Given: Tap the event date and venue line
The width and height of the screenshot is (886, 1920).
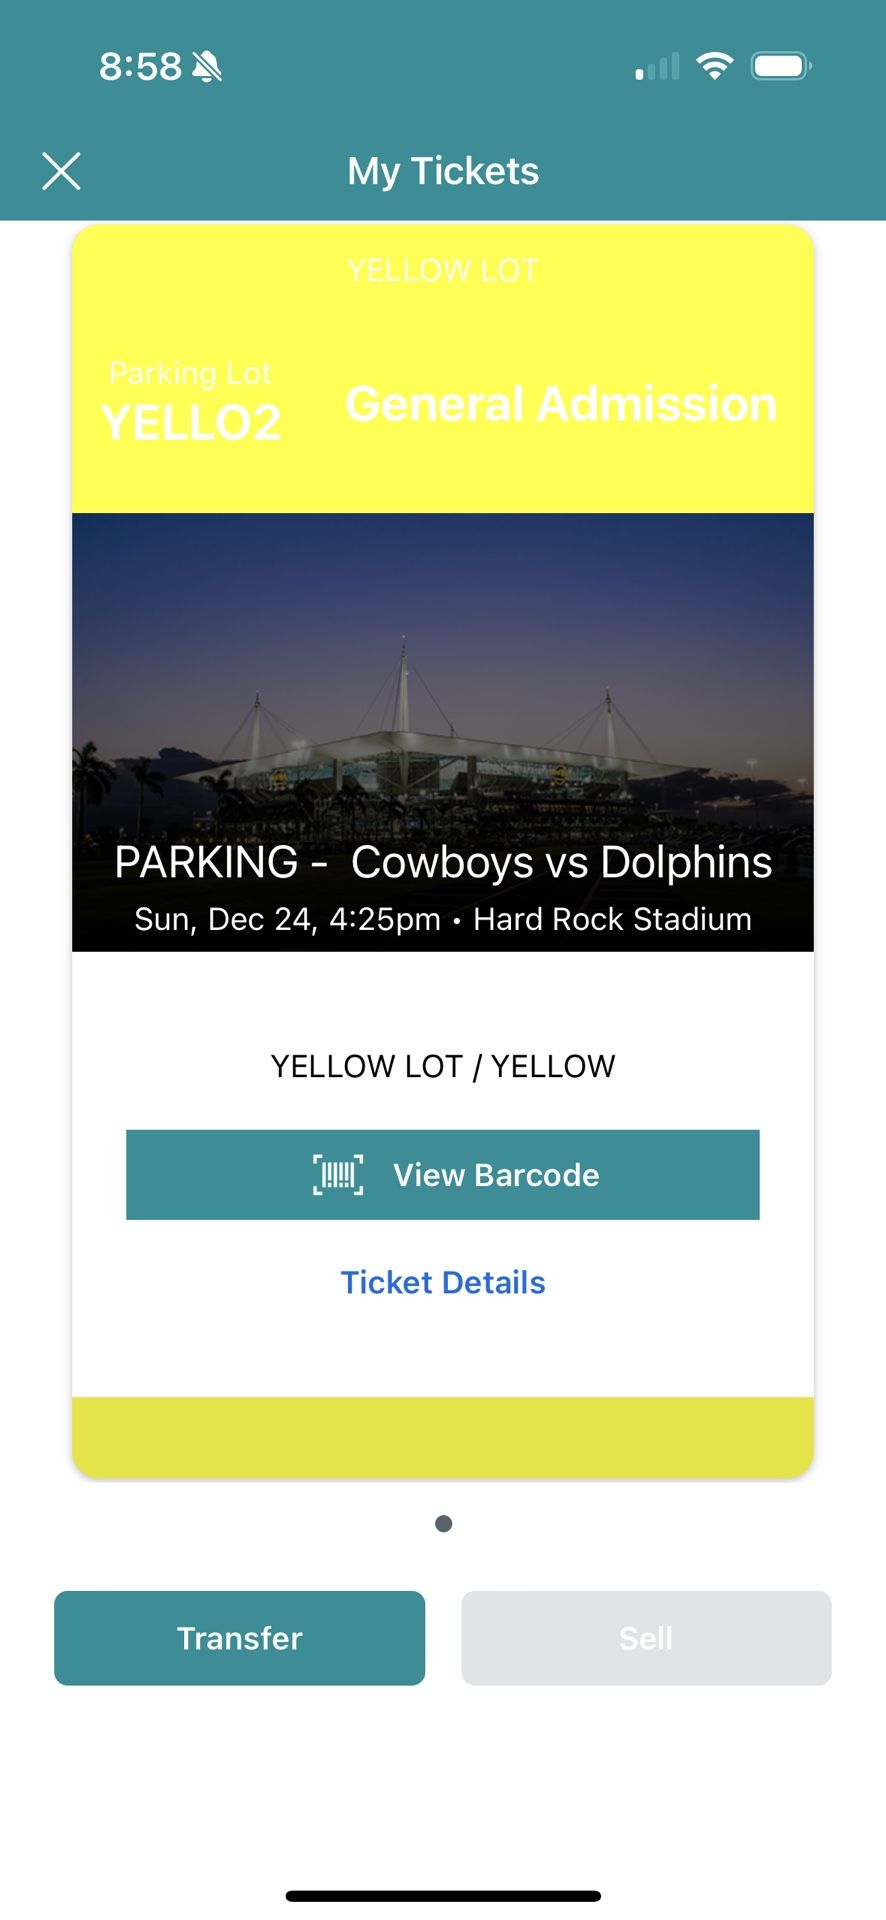Looking at the screenshot, I should (443, 919).
